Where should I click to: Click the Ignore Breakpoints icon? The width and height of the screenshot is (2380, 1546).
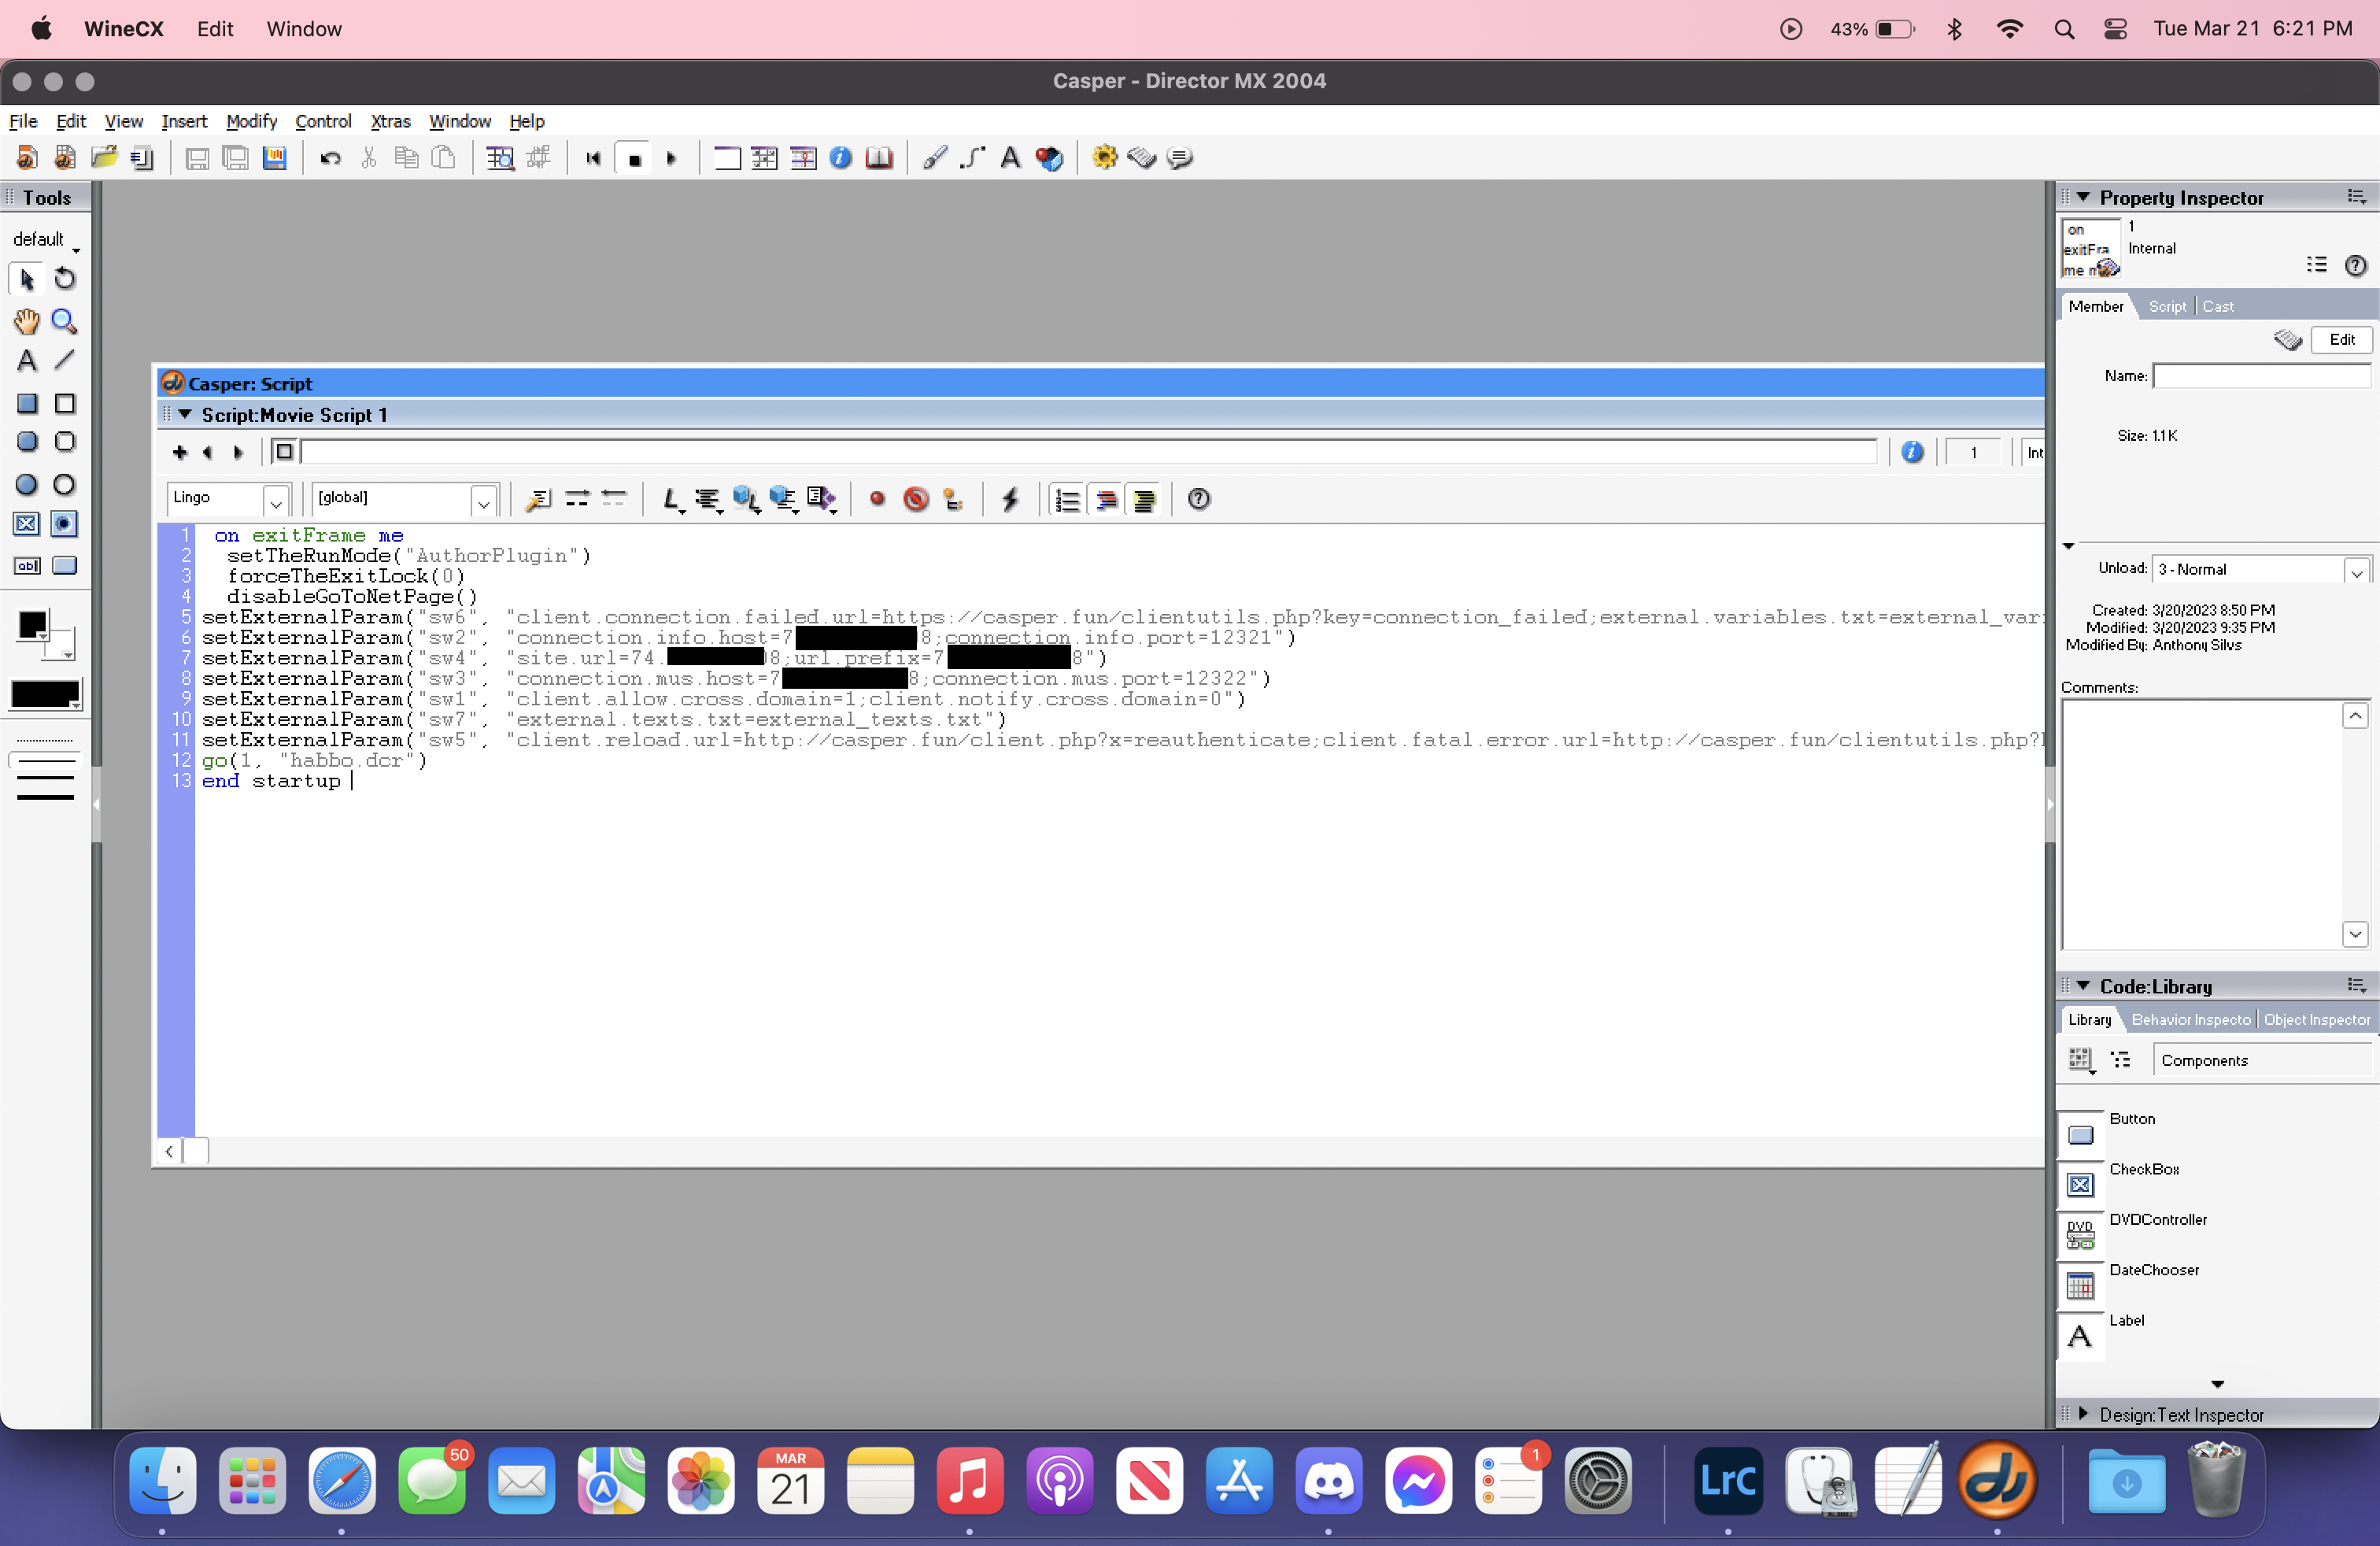pyautogui.click(x=915, y=499)
